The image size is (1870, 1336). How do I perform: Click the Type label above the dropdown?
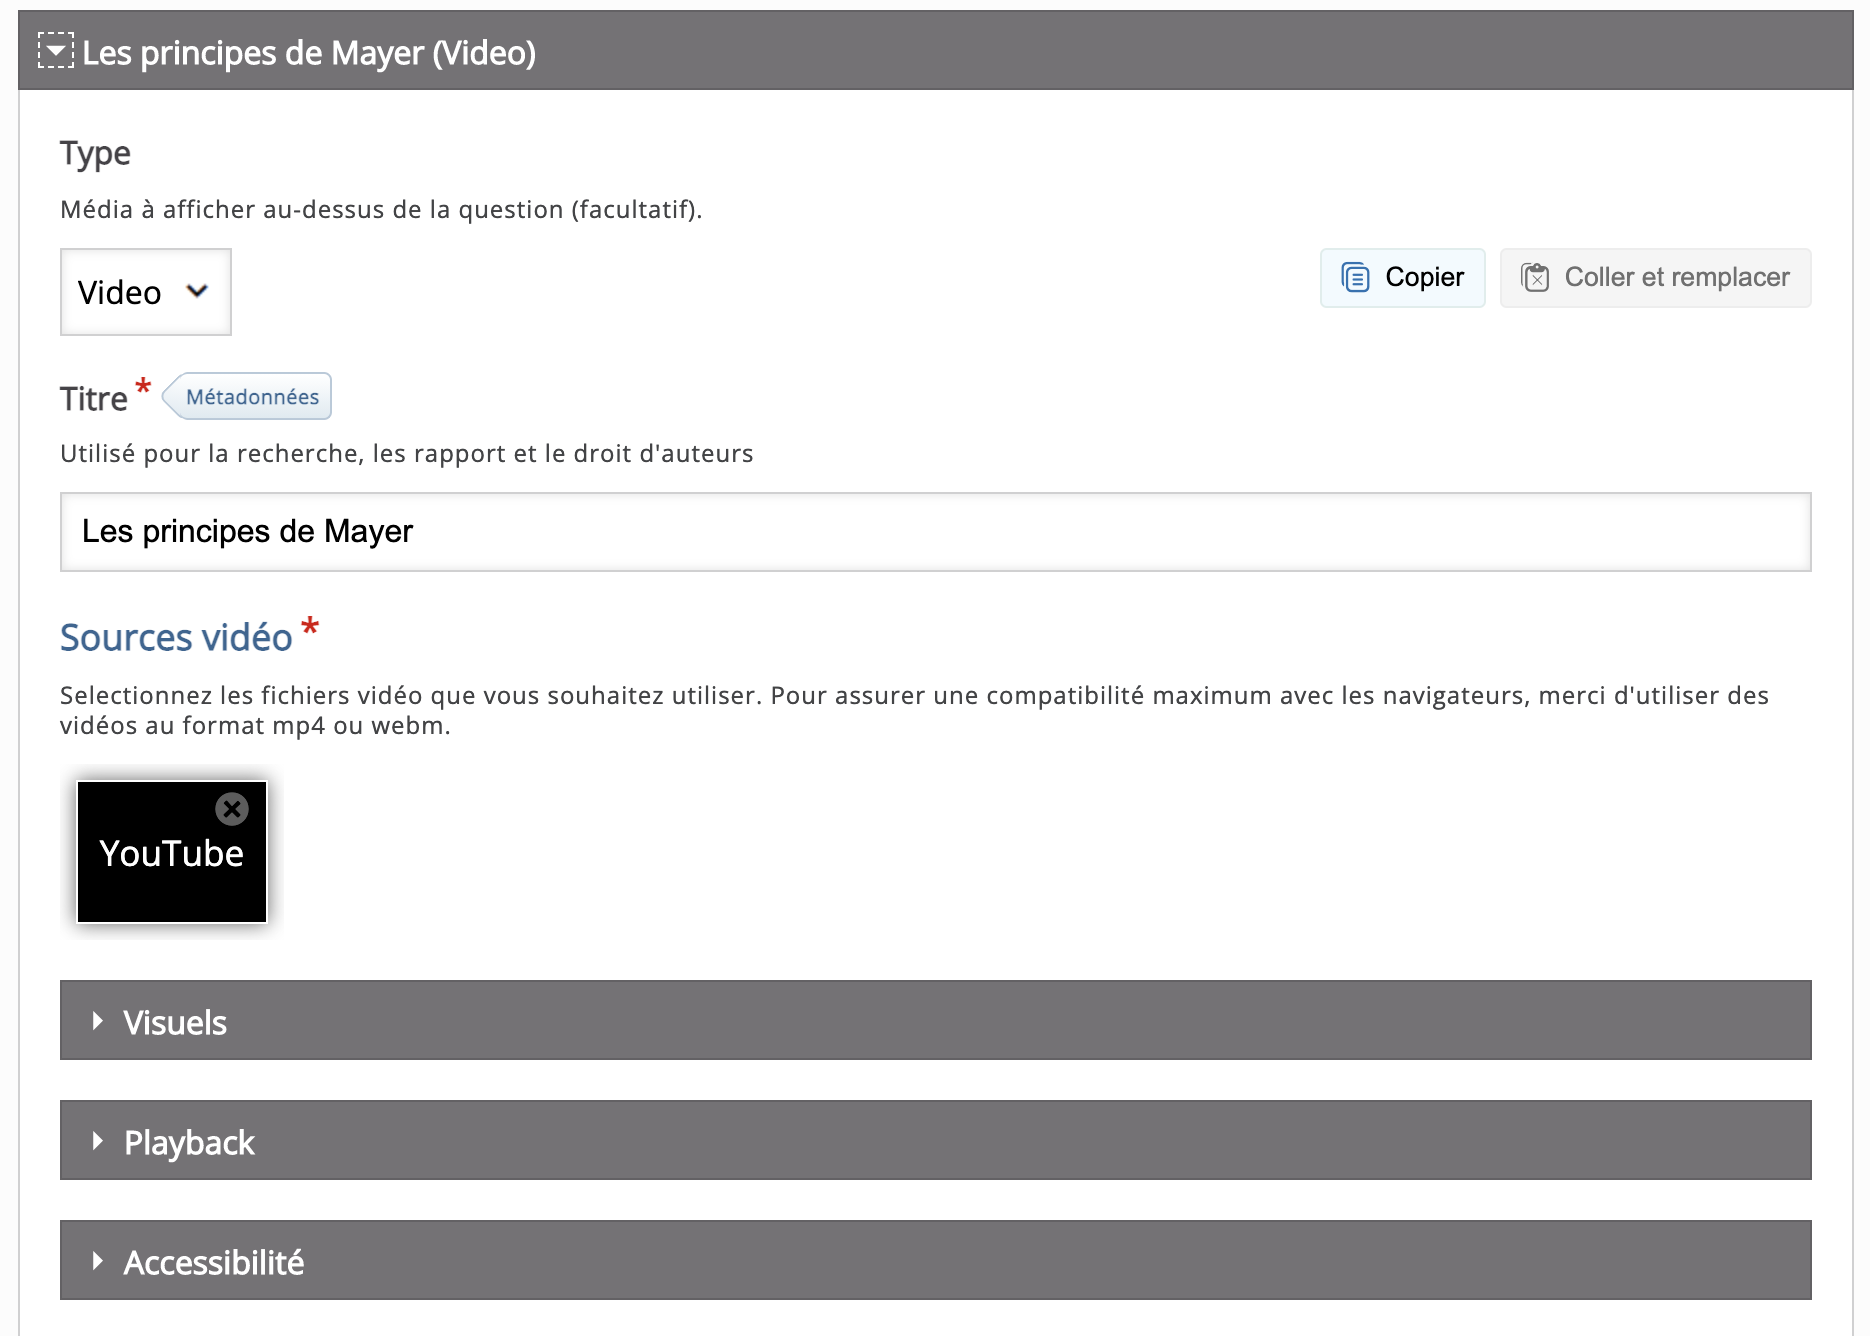pyautogui.click(x=95, y=153)
